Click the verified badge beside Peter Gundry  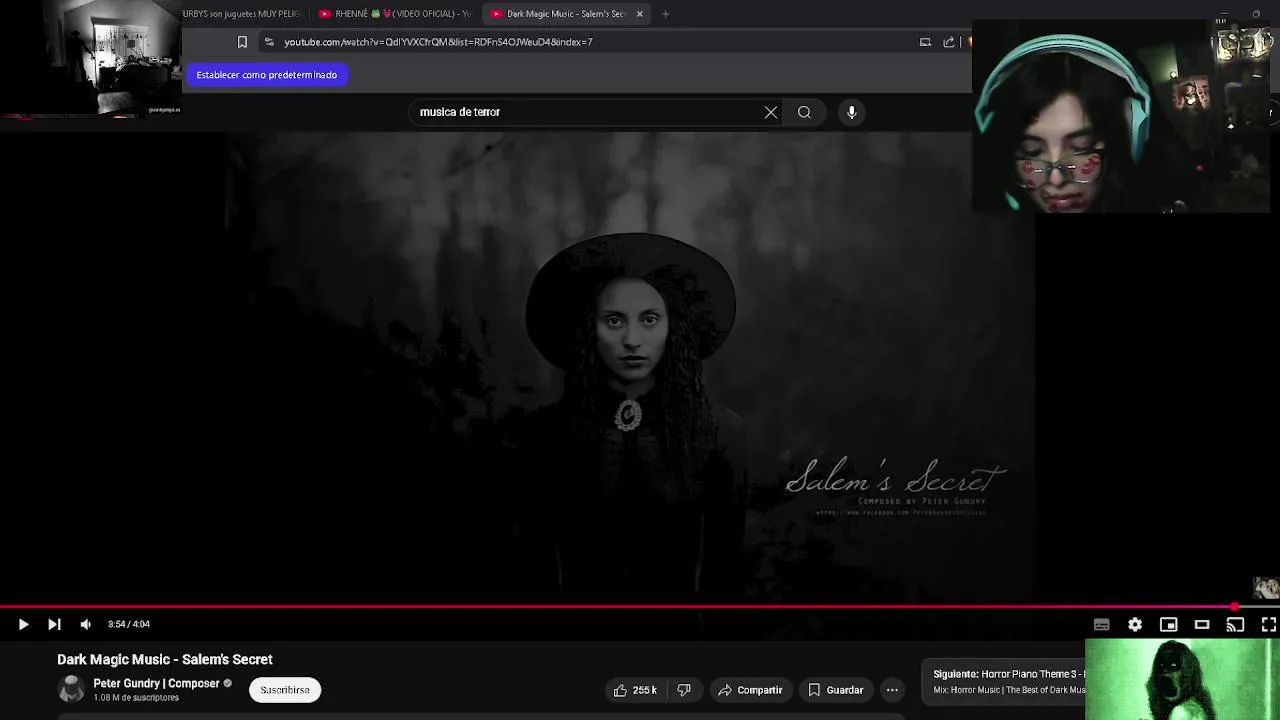point(228,684)
